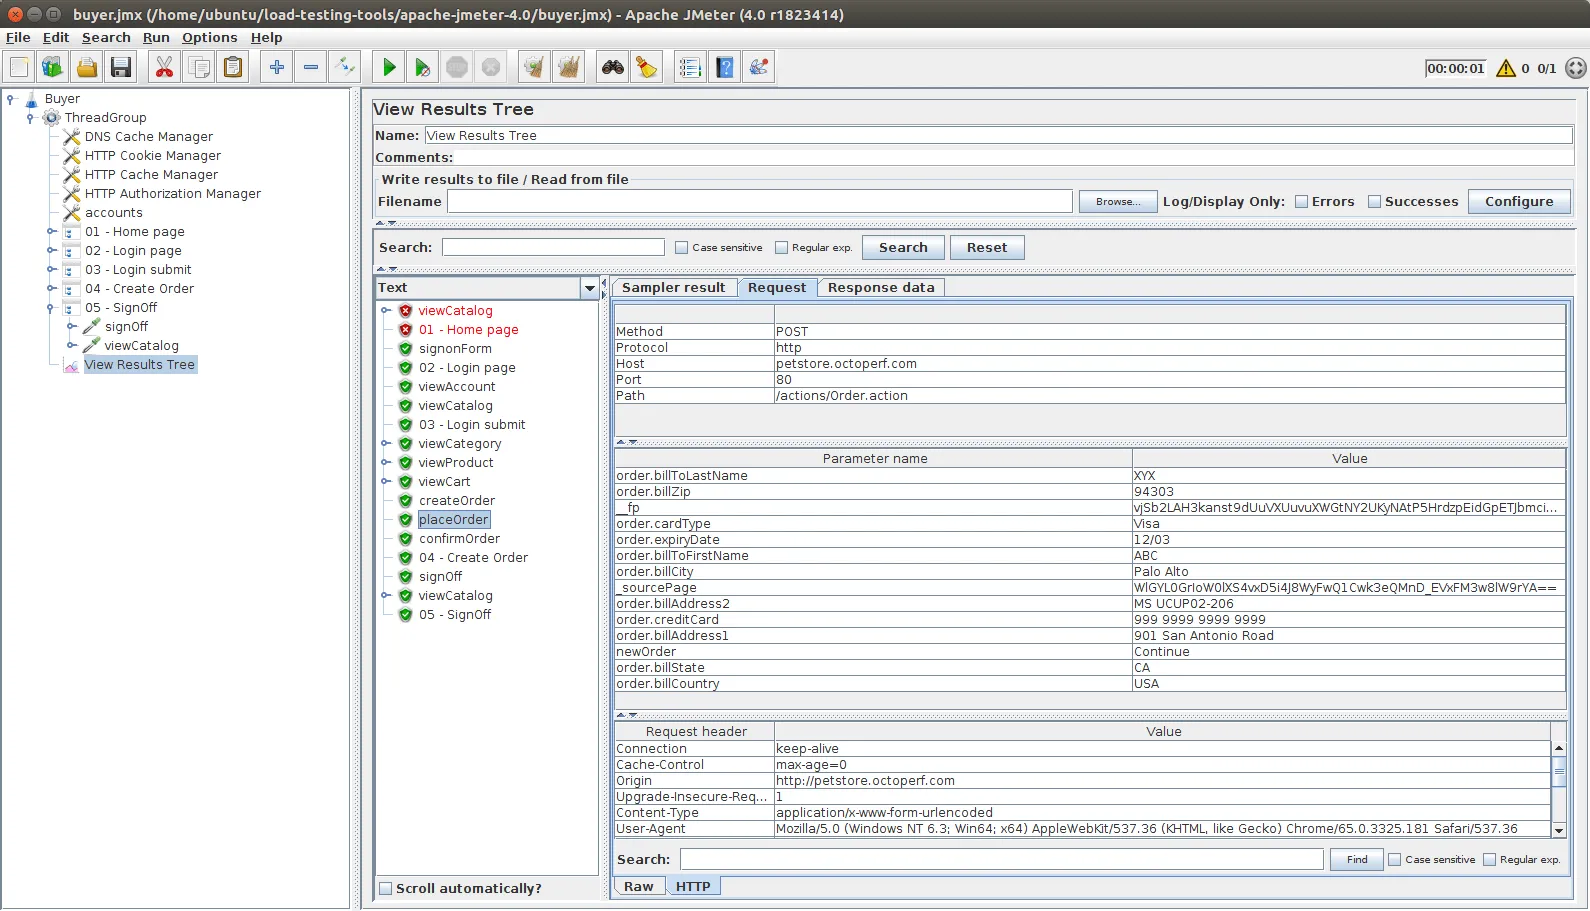
Task: Click the Save test plan floppy icon
Action: [x=121, y=68]
